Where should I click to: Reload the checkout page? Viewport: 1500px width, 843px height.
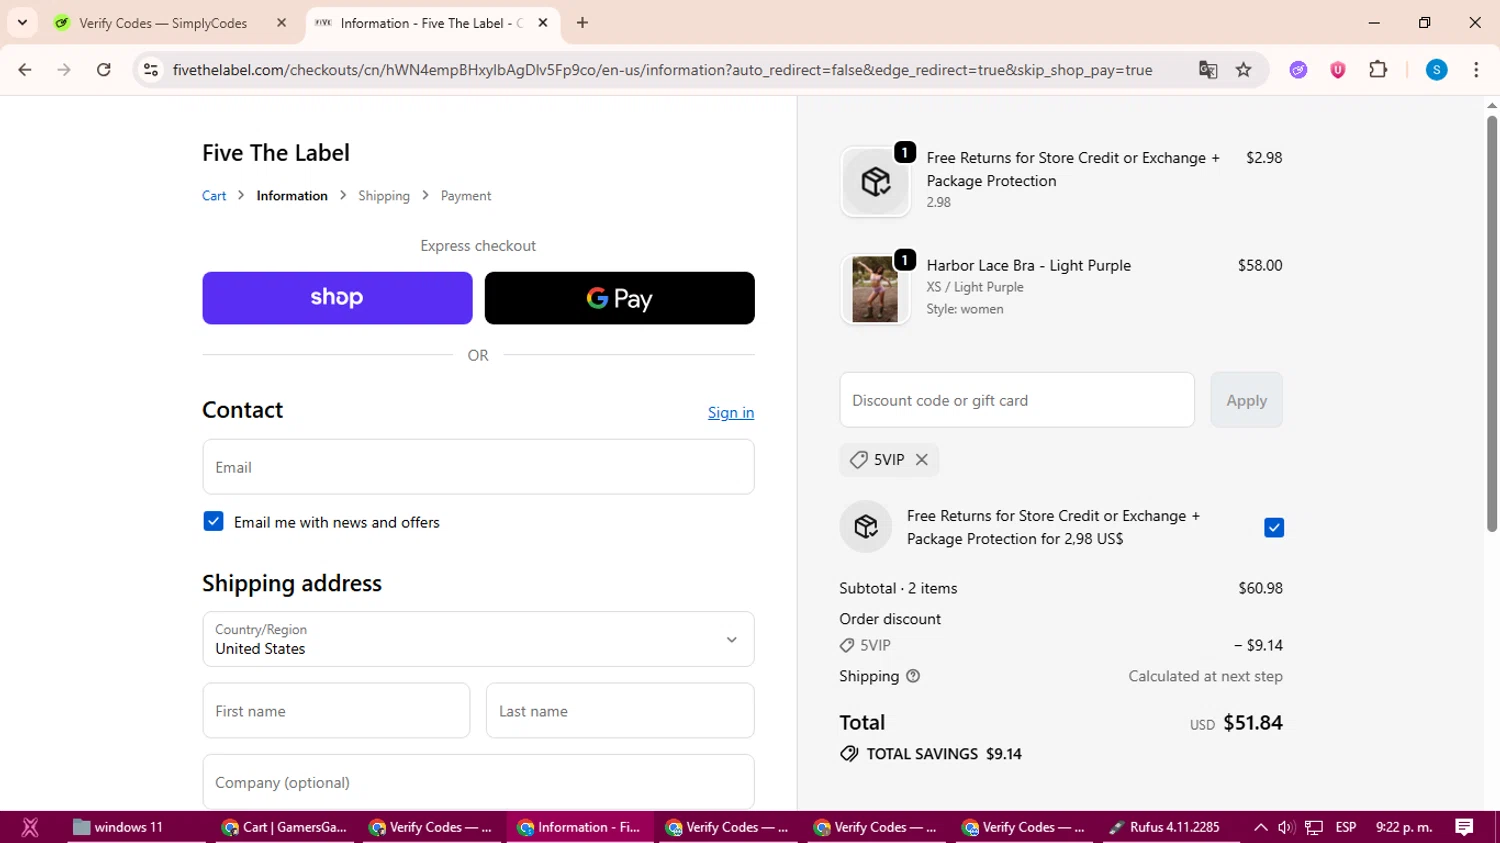click(104, 70)
